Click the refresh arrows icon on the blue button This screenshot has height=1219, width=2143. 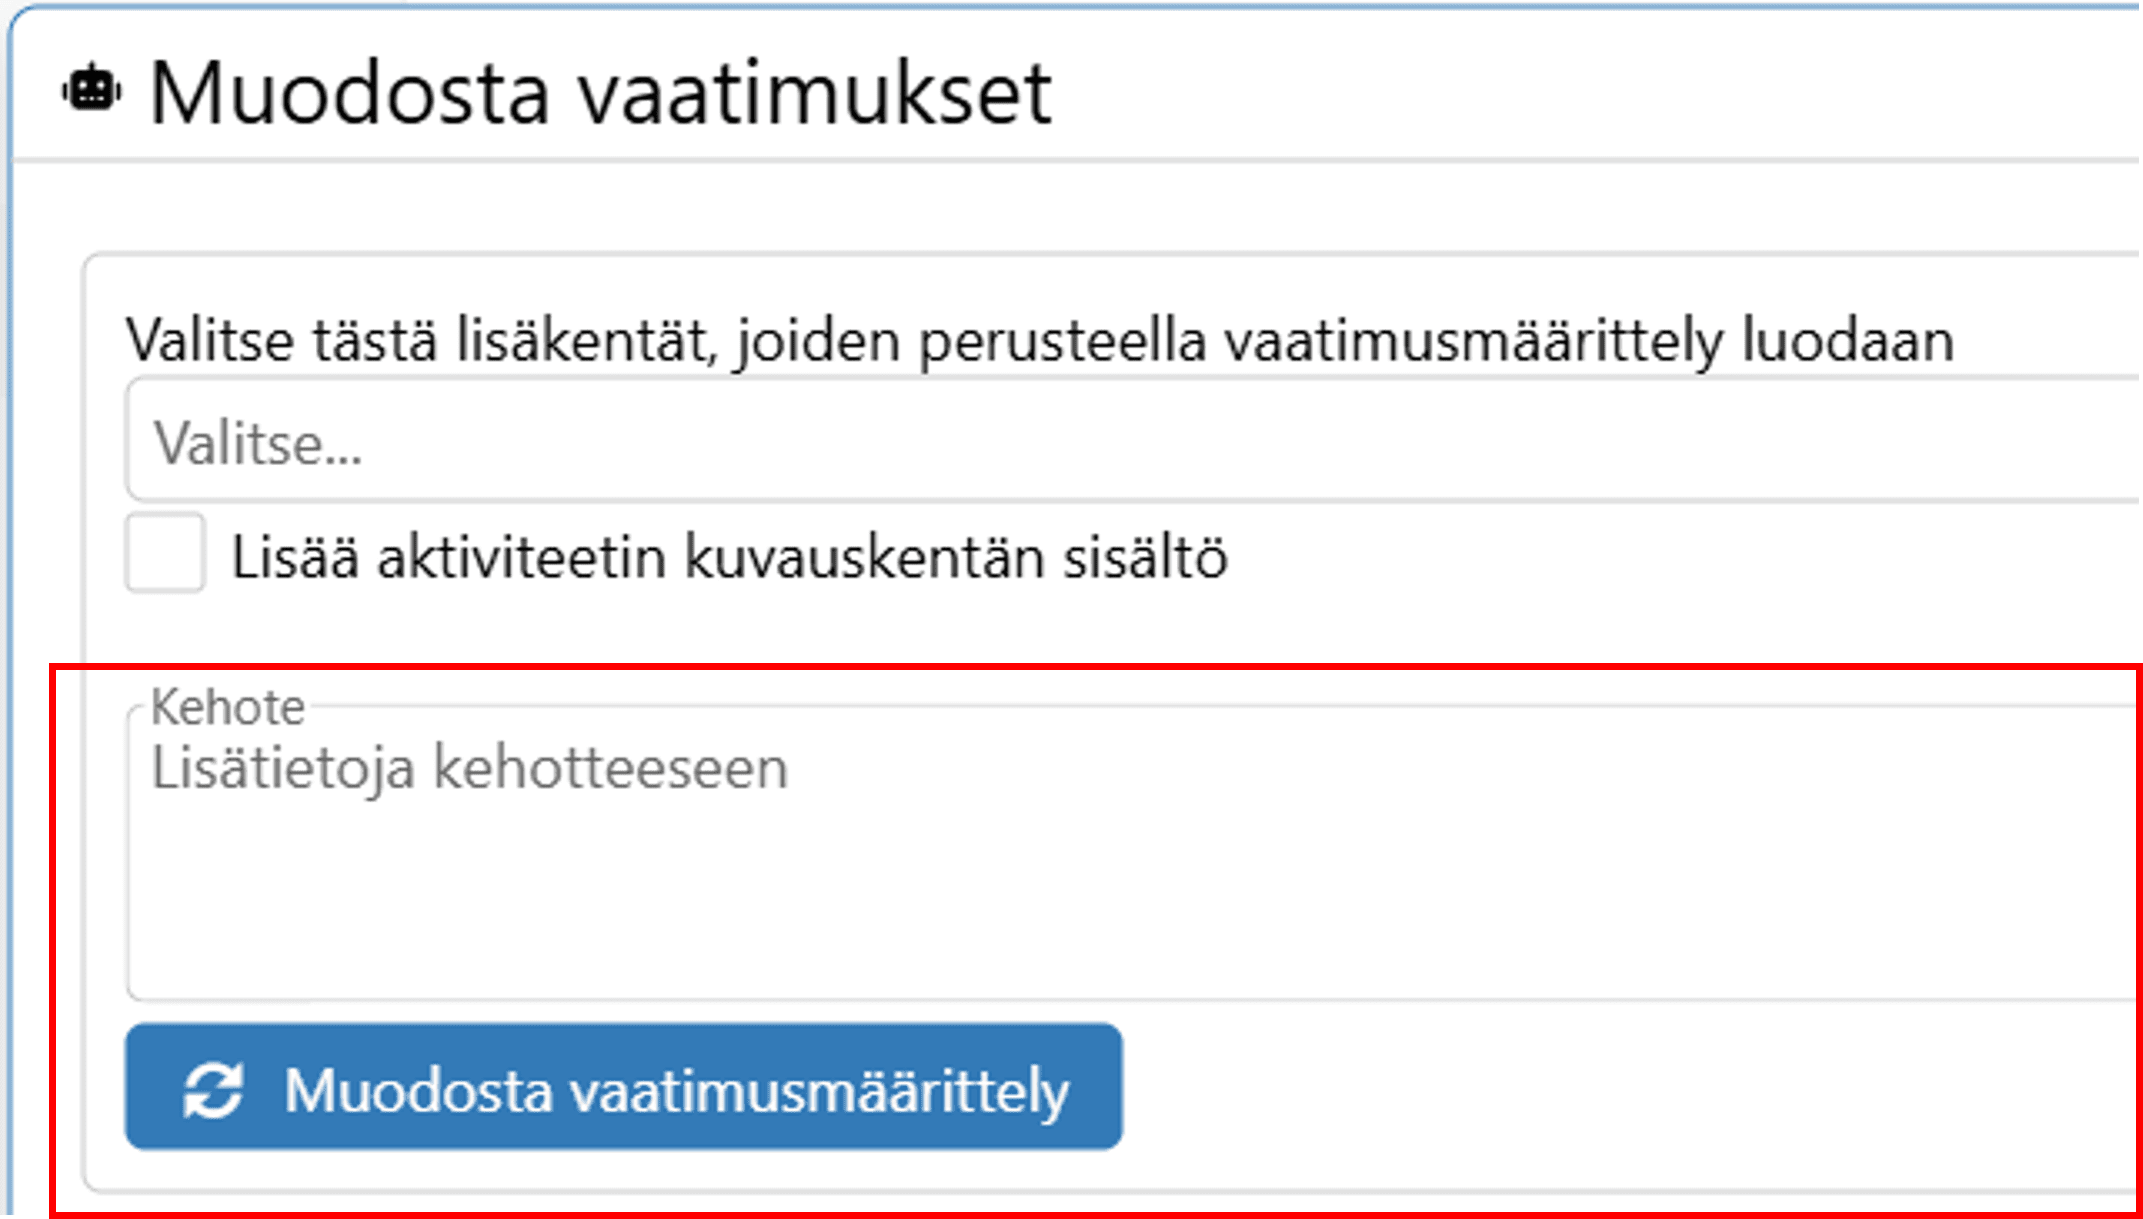[x=213, y=1089]
